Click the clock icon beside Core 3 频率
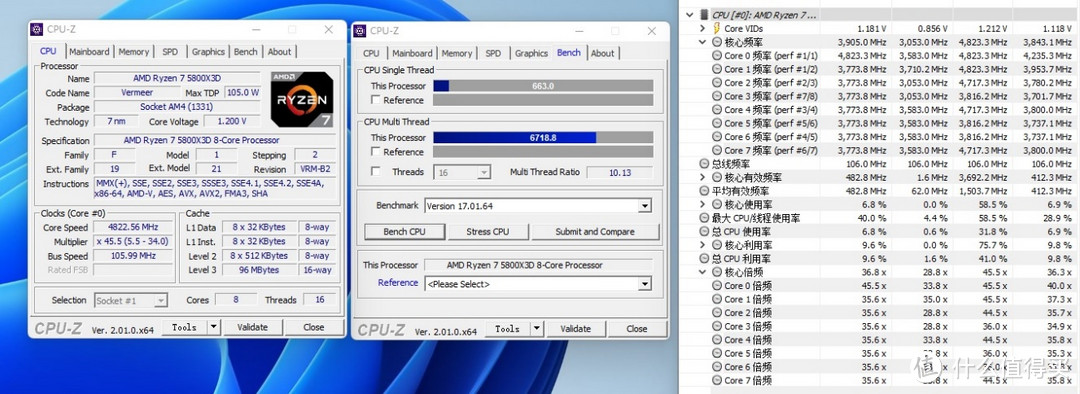Screen dimensions: 1080x394 (x=716, y=96)
